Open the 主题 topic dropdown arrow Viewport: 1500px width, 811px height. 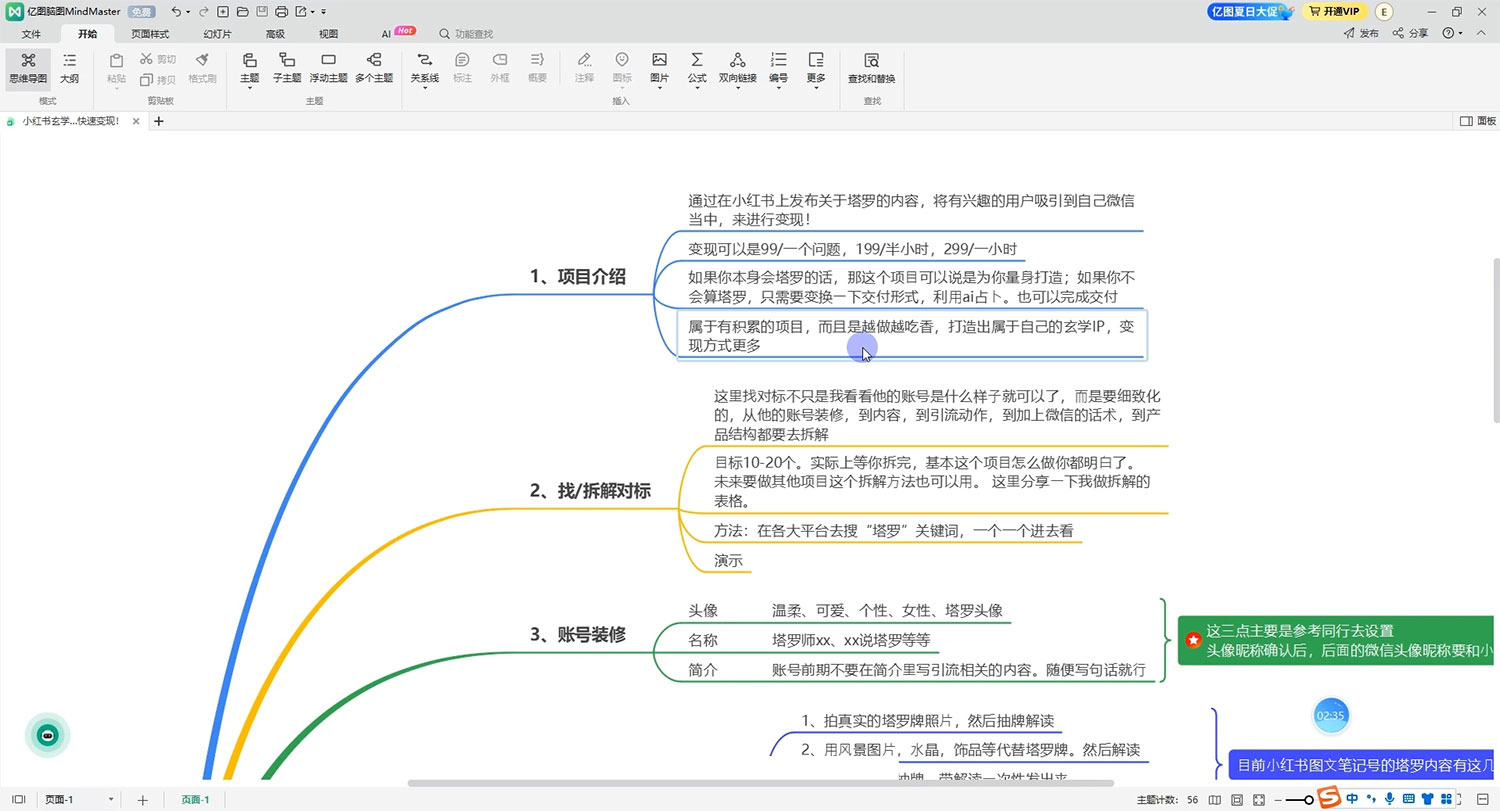click(249, 88)
